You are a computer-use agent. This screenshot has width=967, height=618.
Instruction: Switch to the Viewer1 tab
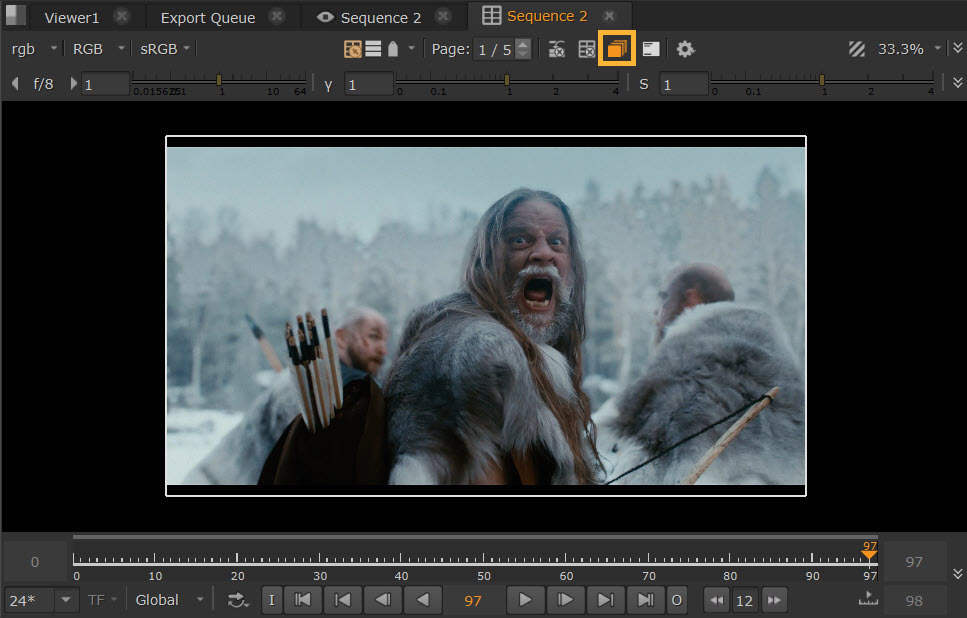pyautogui.click(x=72, y=18)
